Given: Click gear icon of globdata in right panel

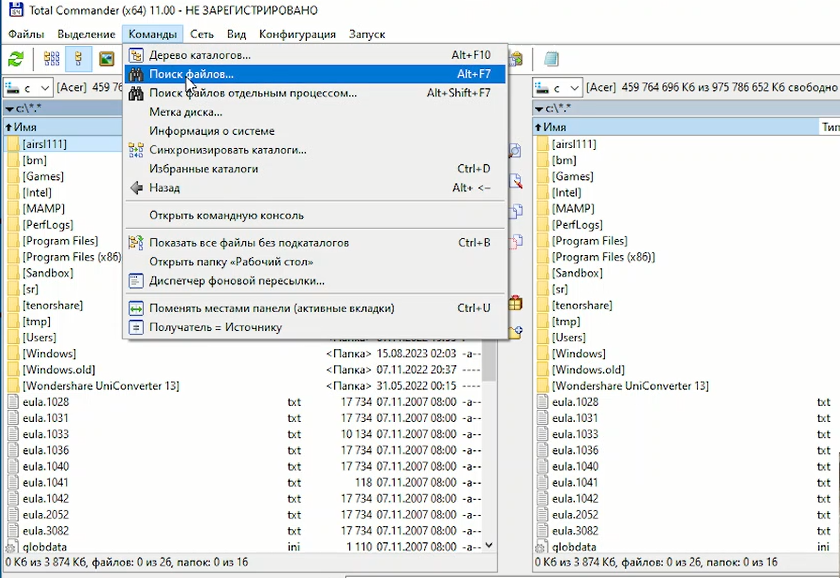Looking at the screenshot, I should tap(542, 547).
